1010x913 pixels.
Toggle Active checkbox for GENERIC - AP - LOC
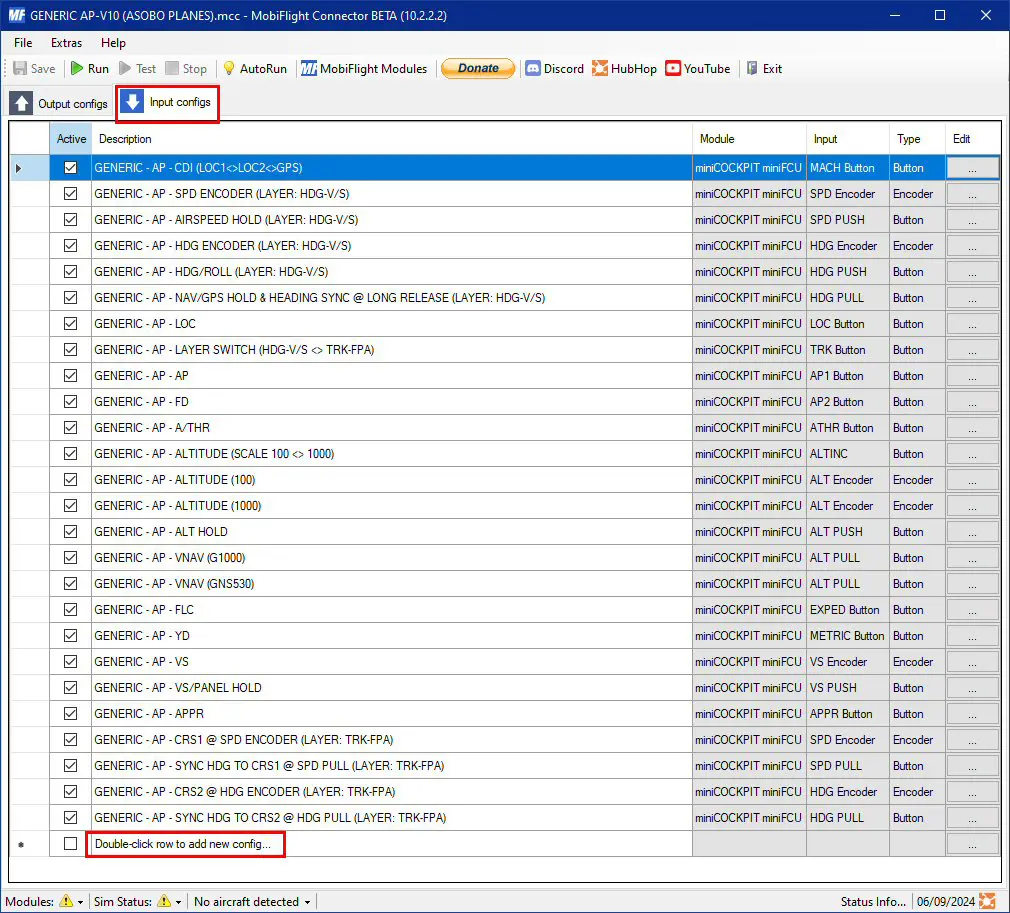(70, 323)
